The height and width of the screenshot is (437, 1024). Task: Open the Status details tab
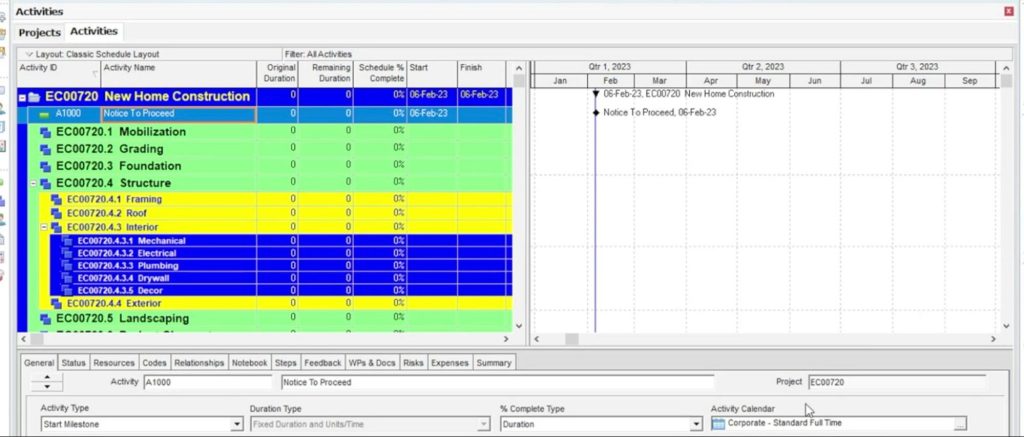[73, 363]
